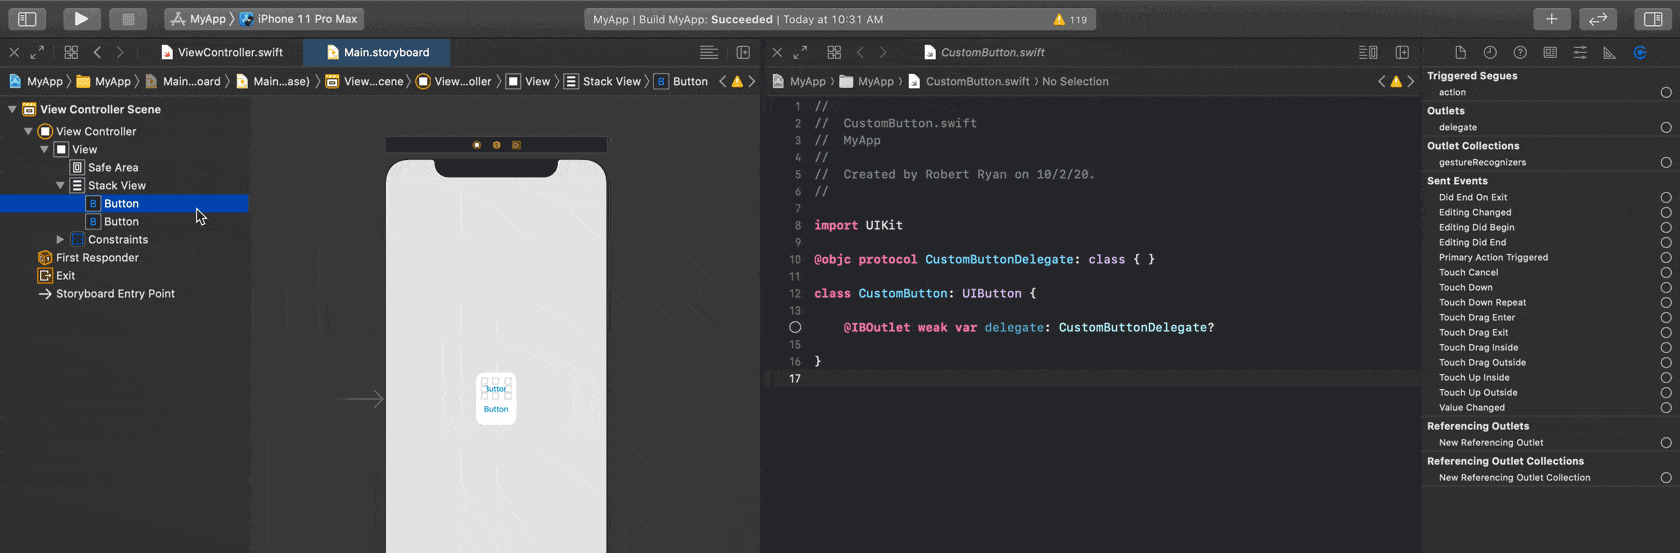Show the File inspector
This screenshot has width=1680, height=553.
(1460, 52)
